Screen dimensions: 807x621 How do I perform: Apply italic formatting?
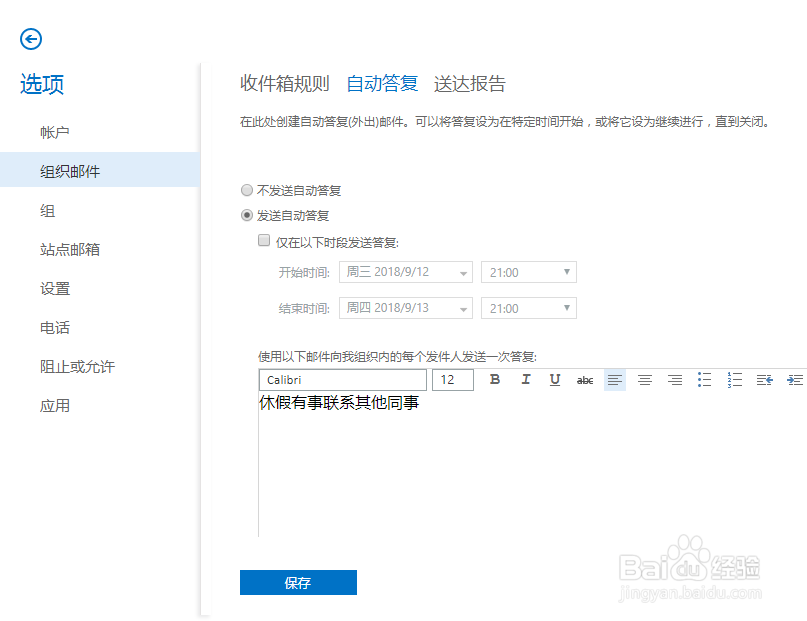(x=524, y=379)
